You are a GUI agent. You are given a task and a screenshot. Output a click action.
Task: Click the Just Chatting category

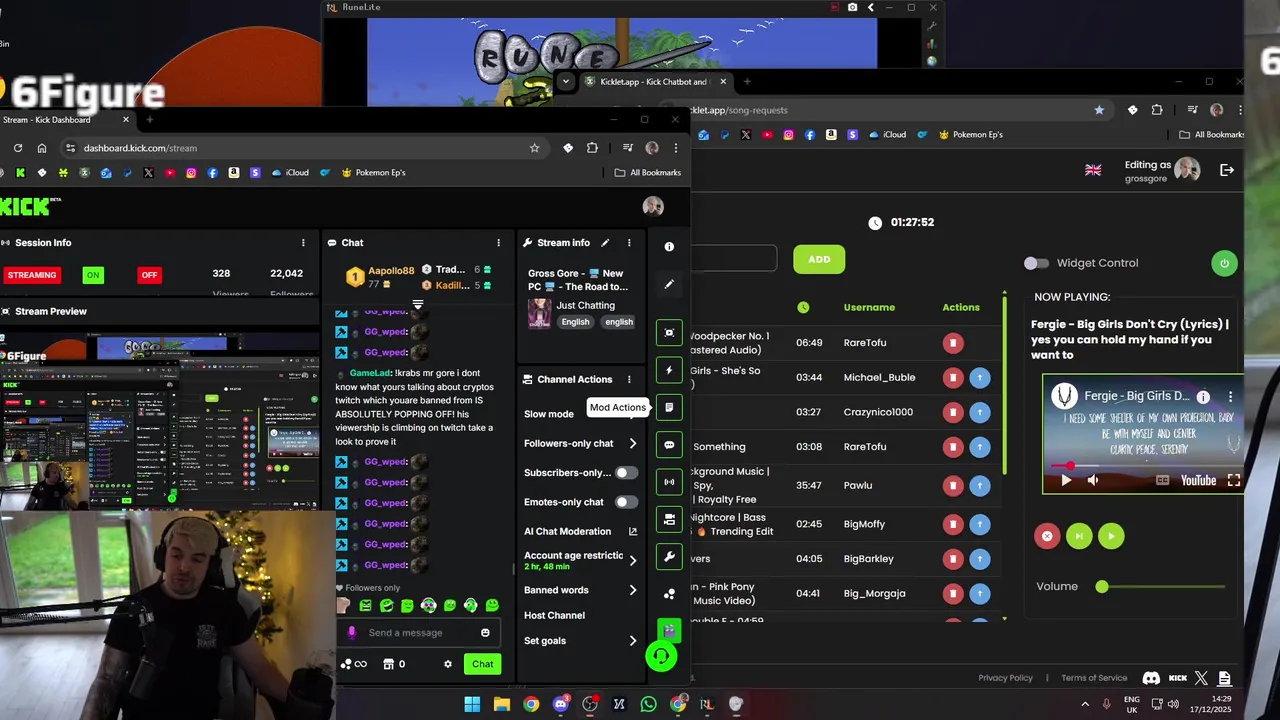click(585, 306)
